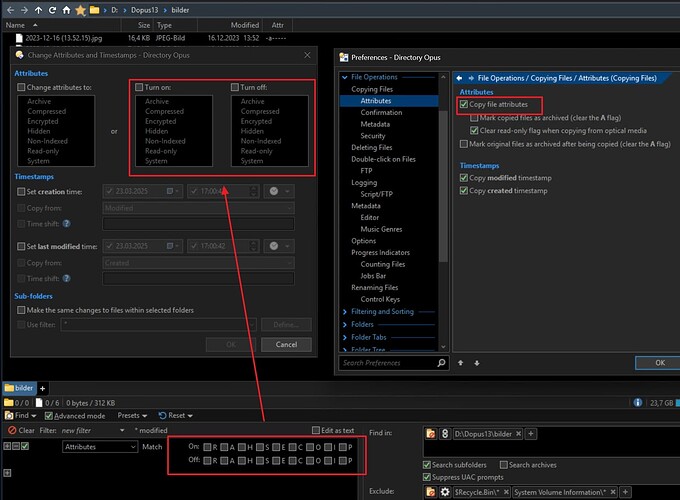Select Metadata under Copying Files
This screenshot has height=500, width=680.
[375, 124]
